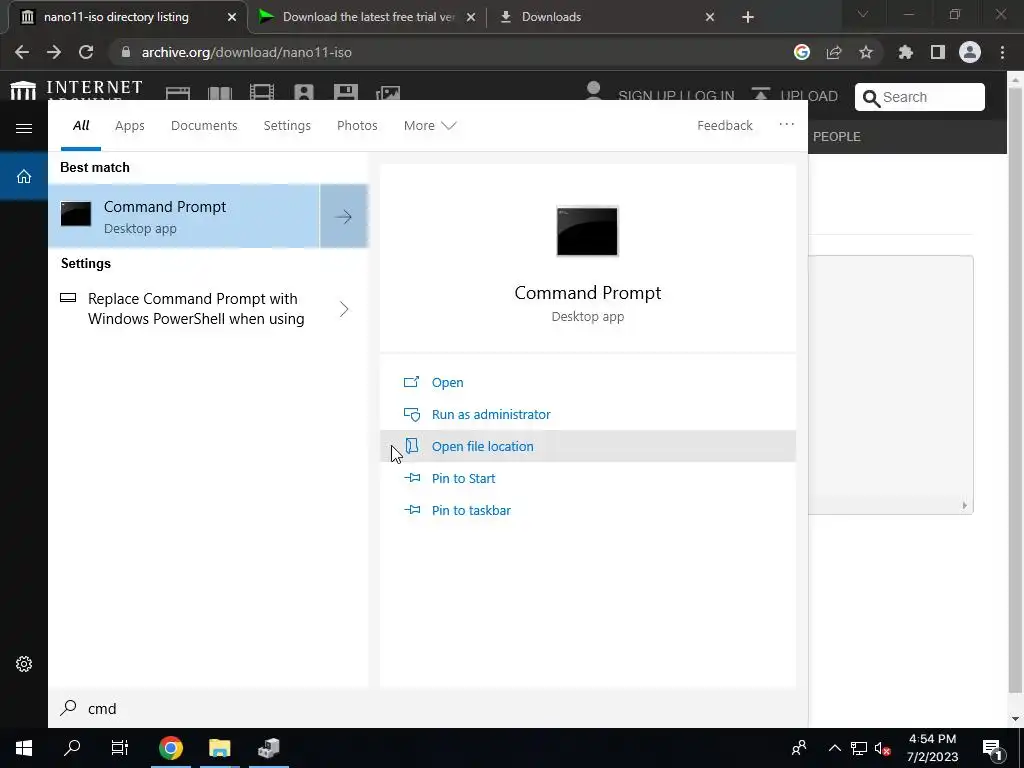Bookmark this page with star icon

(x=865, y=52)
